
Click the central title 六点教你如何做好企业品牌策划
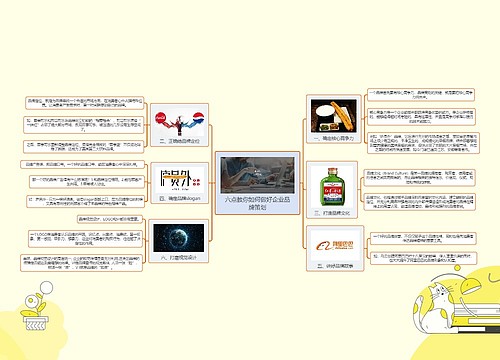[257, 203]
